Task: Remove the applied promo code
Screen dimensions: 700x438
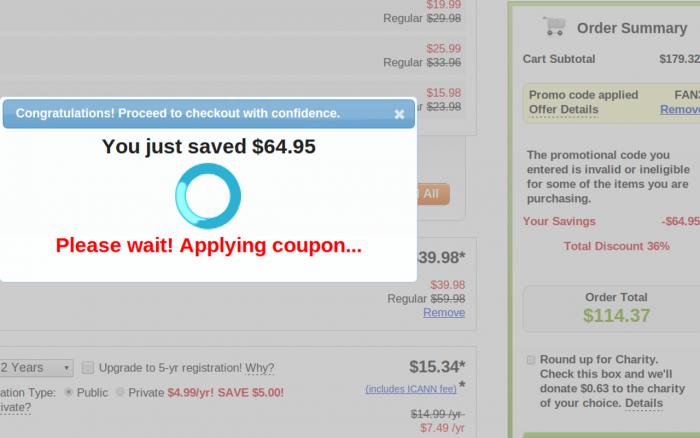Action: click(x=680, y=109)
